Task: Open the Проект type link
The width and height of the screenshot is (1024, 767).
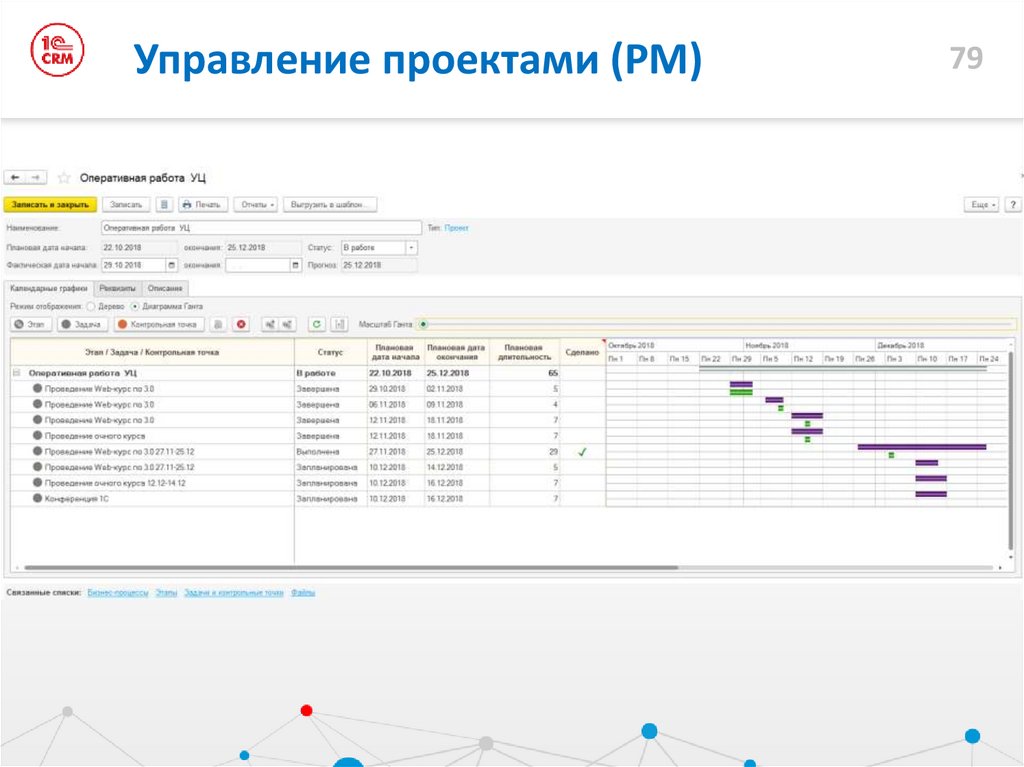Action: [x=456, y=228]
